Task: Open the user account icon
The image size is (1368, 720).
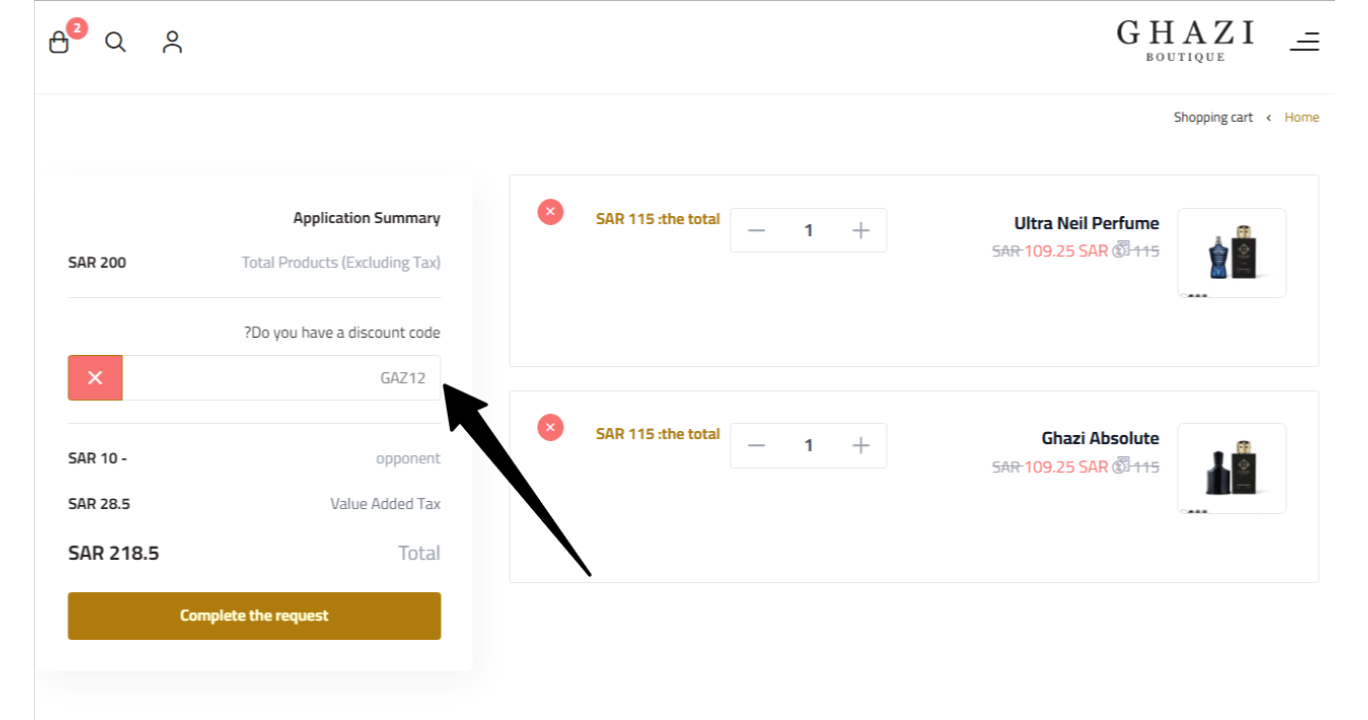Action: point(173,42)
